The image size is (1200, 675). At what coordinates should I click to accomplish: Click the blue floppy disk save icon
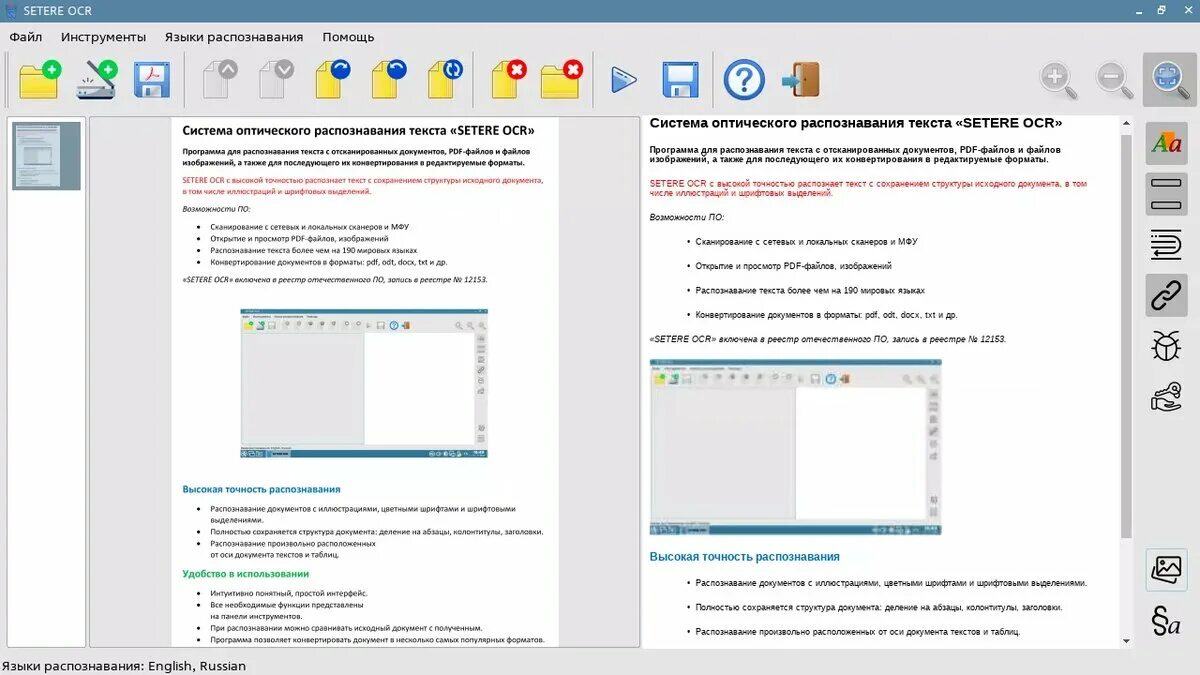(x=680, y=80)
